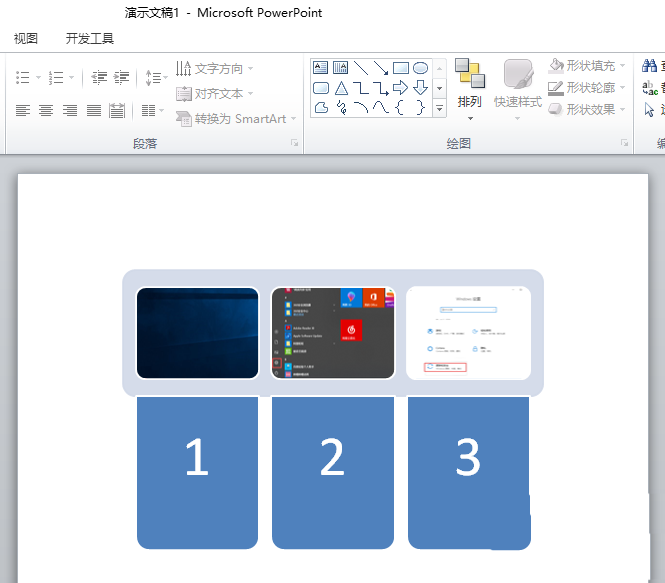This screenshot has height=583, width=665.
Task: Click the find binoculars icon
Action: [x=649, y=66]
